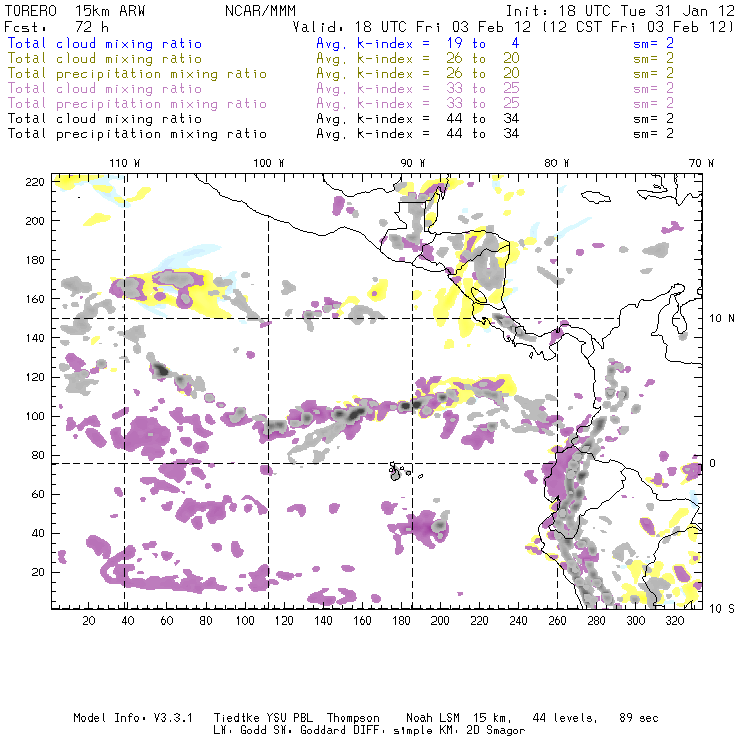Viewport: 740px width, 740px height.
Task: Click the "Thompson" footer text
Action: pos(353,718)
